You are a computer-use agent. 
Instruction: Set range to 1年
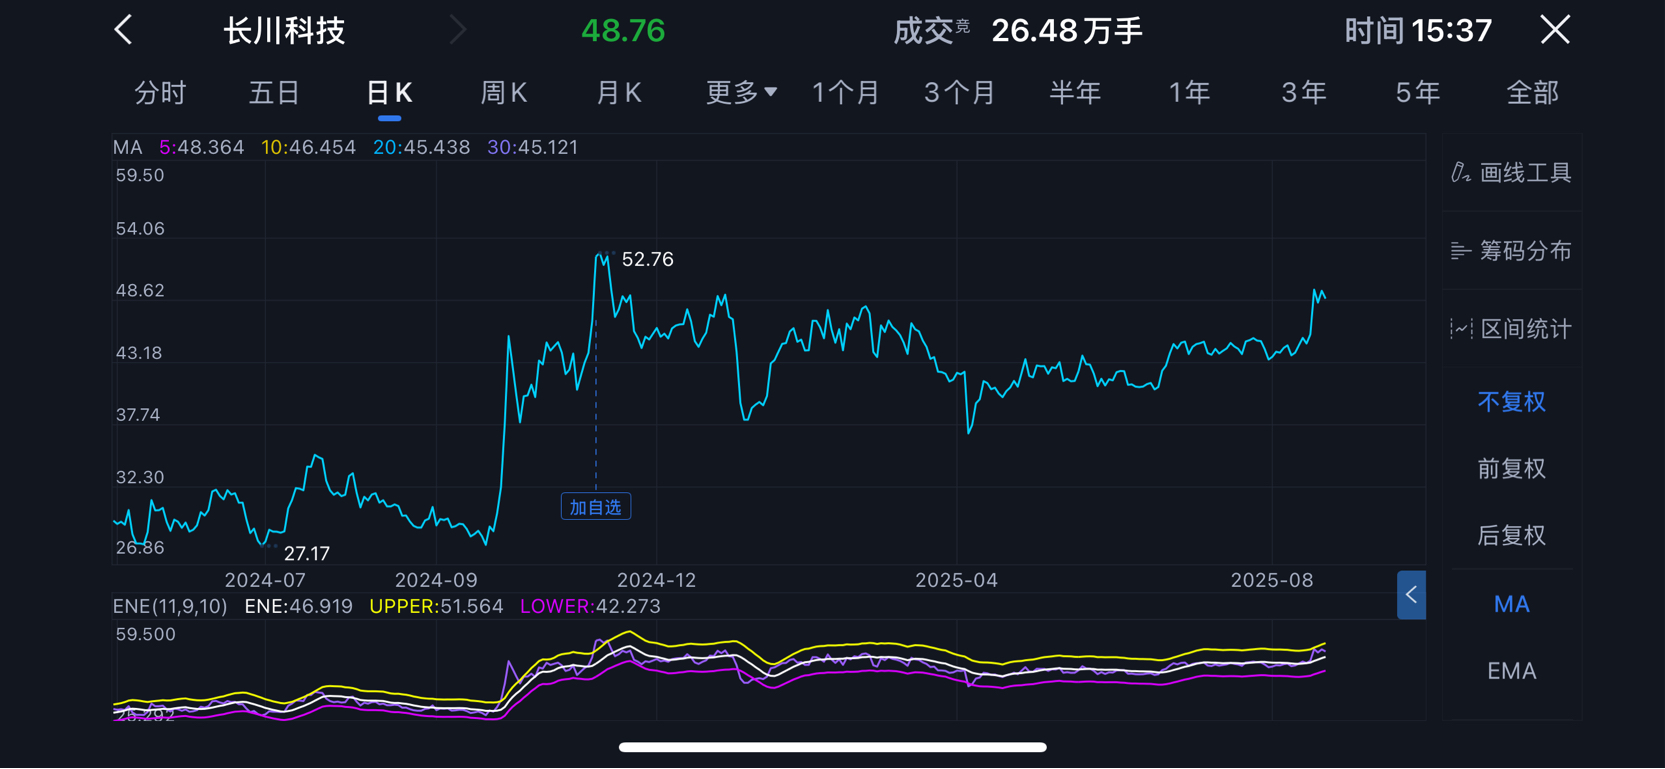[1189, 93]
